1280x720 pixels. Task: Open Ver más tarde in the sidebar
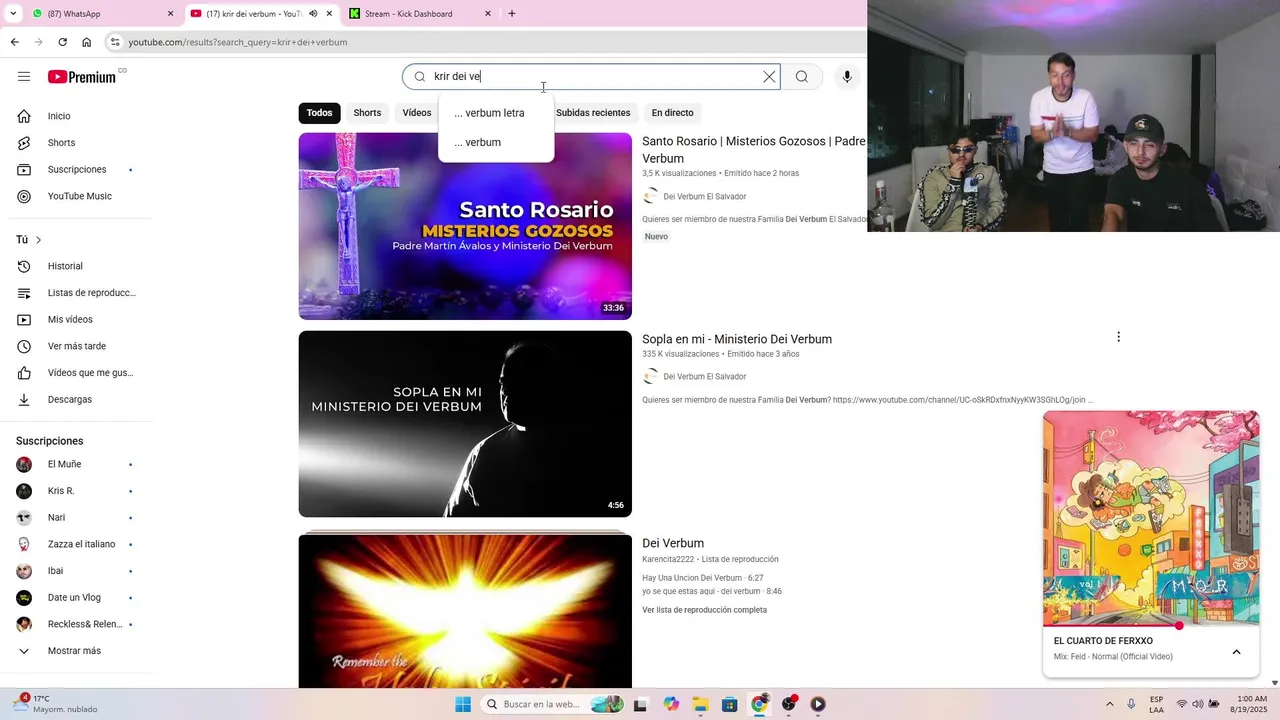(76, 346)
